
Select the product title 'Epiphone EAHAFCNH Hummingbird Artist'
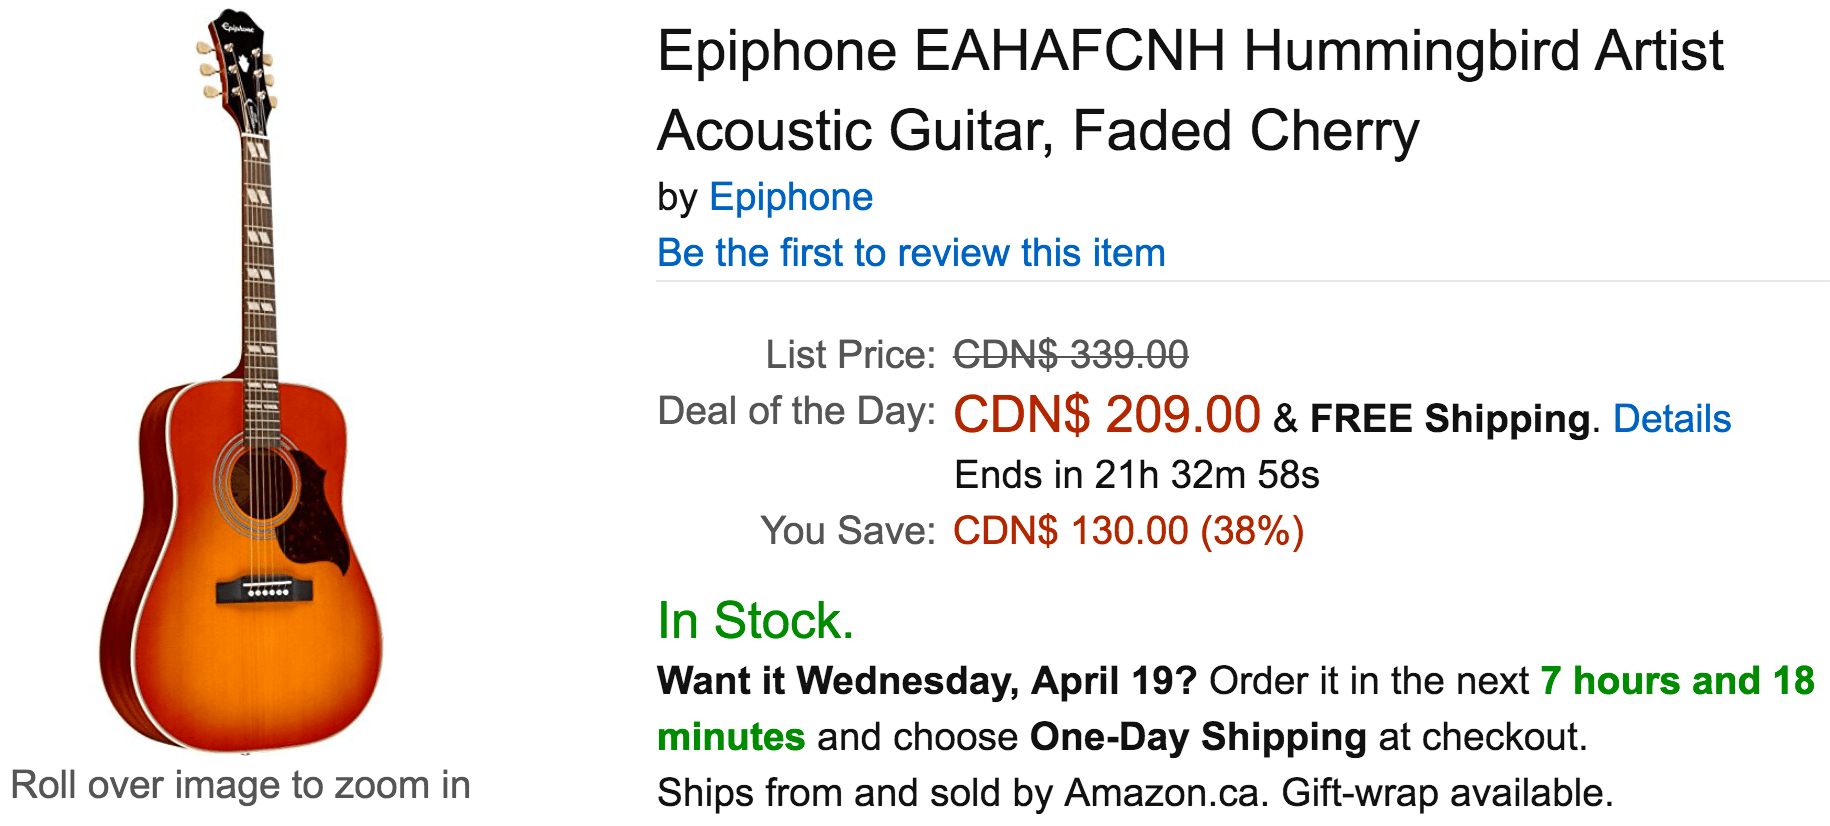coord(1190,52)
